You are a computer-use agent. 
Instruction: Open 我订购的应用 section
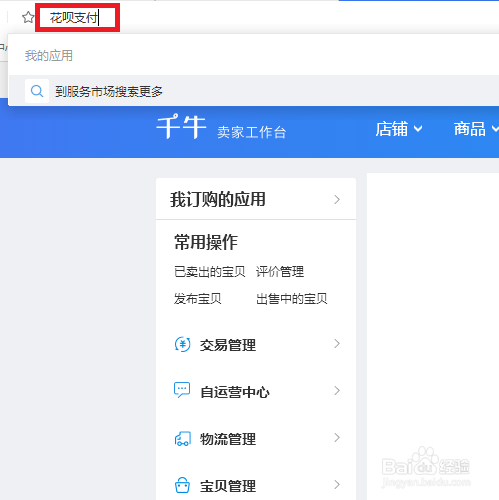pyautogui.click(x=256, y=199)
